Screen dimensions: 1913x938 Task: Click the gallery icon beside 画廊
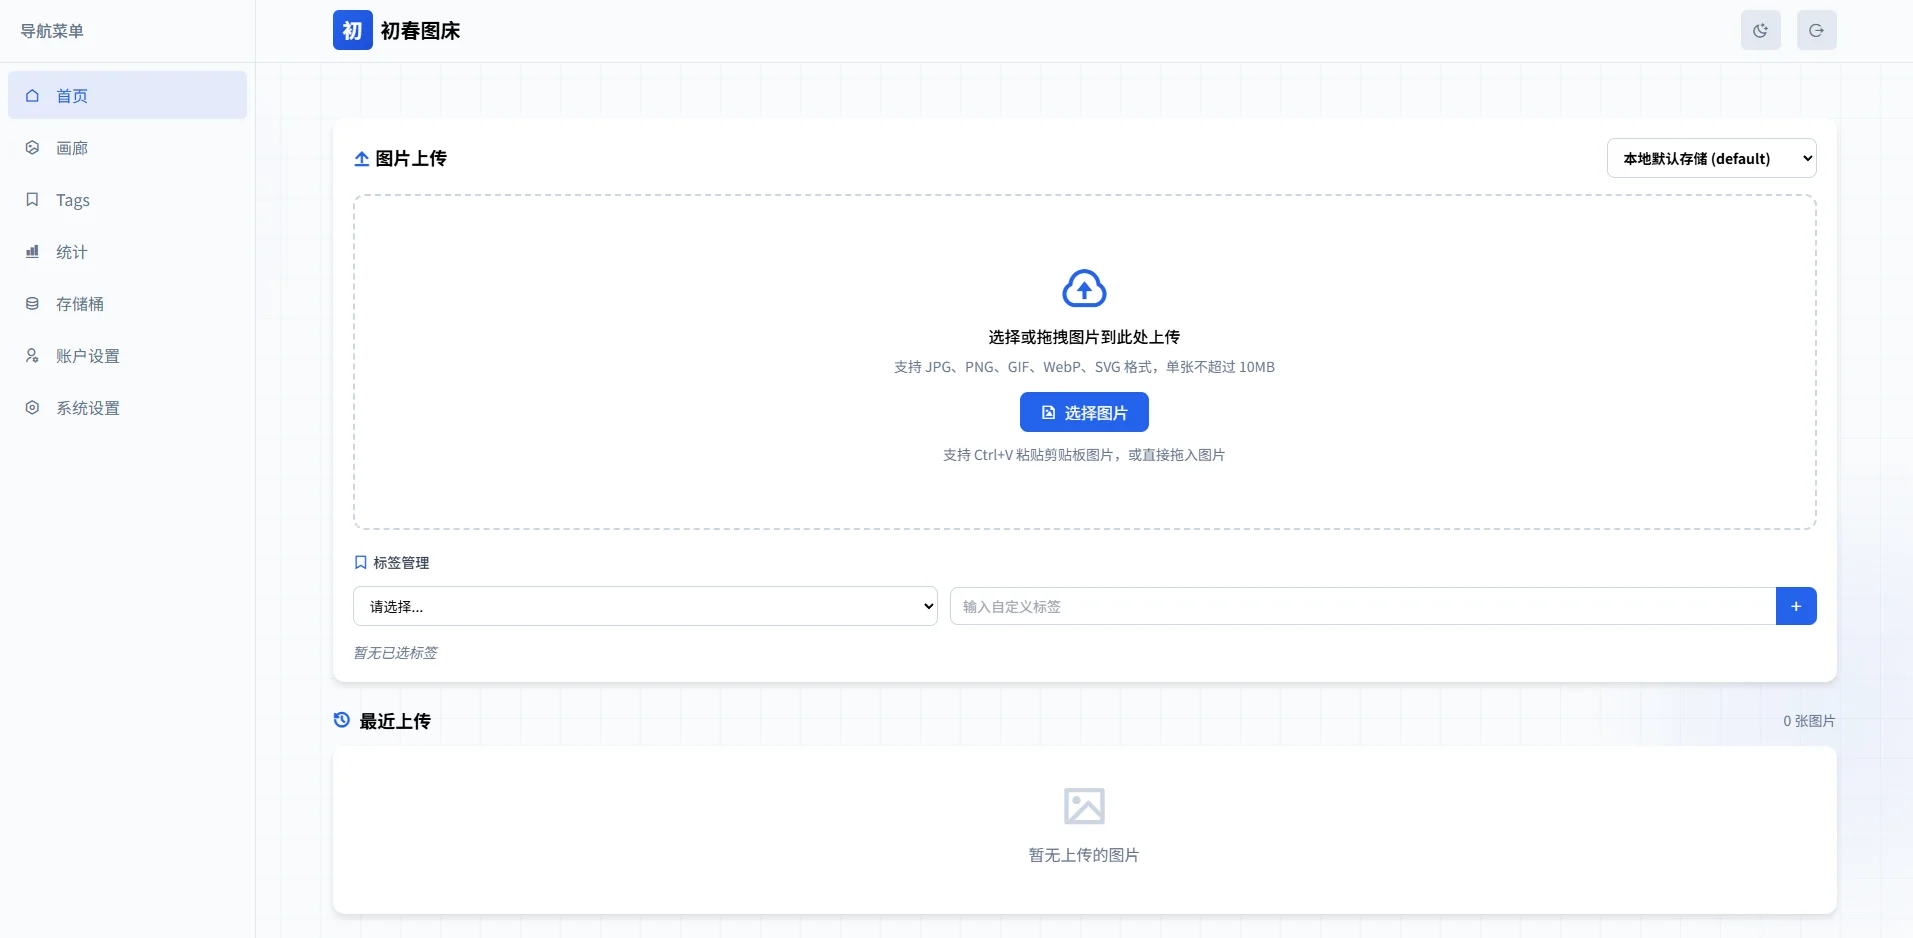[x=32, y=148]
